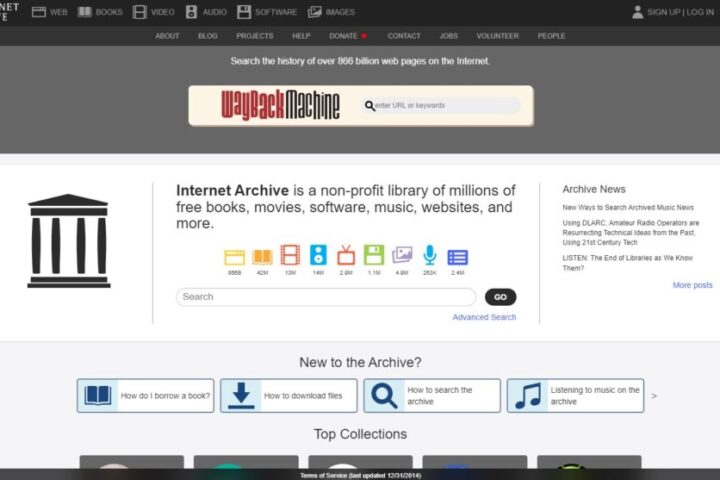Click the Wayback Machine logo

(281, 105)
